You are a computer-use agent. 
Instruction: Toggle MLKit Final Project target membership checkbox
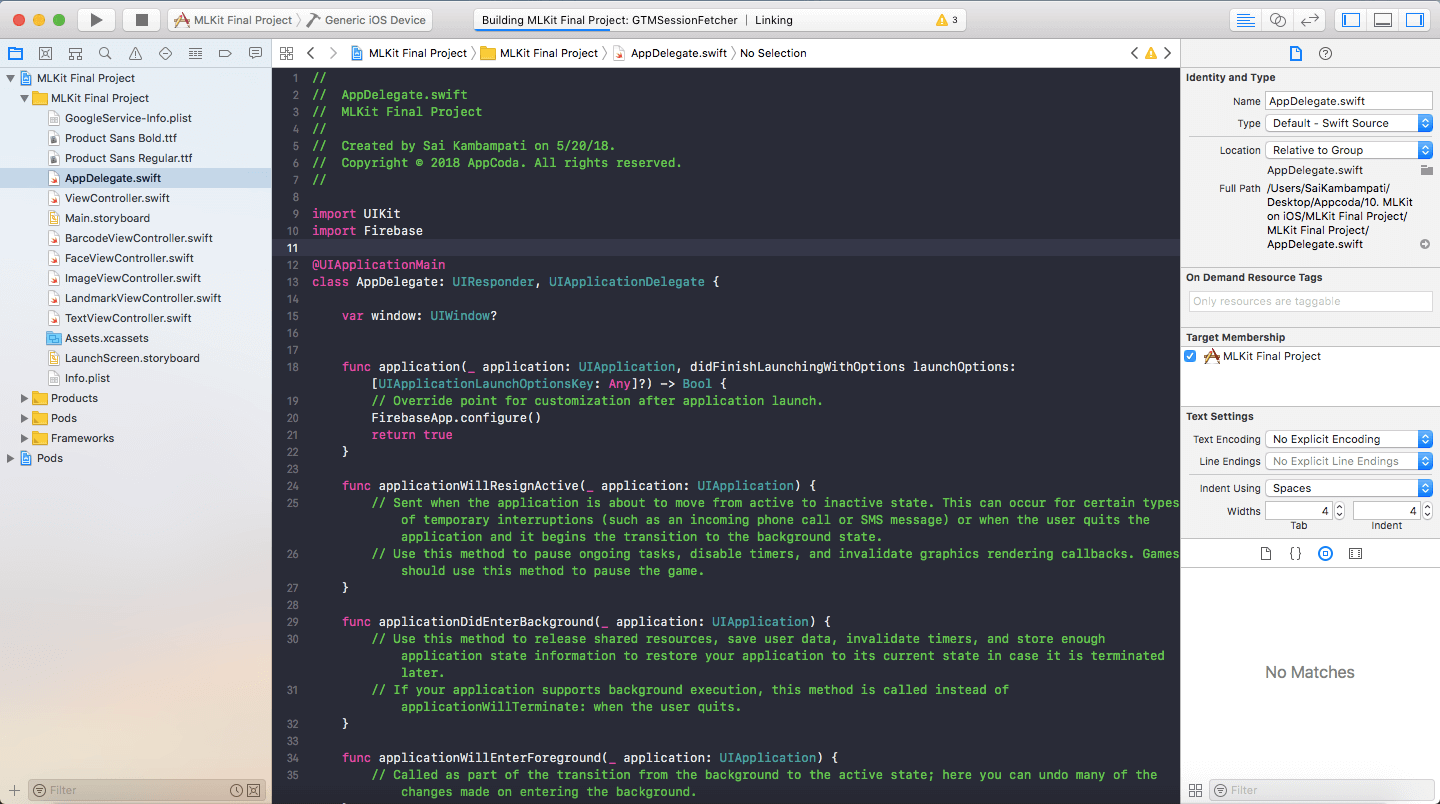click(1190, 356)
